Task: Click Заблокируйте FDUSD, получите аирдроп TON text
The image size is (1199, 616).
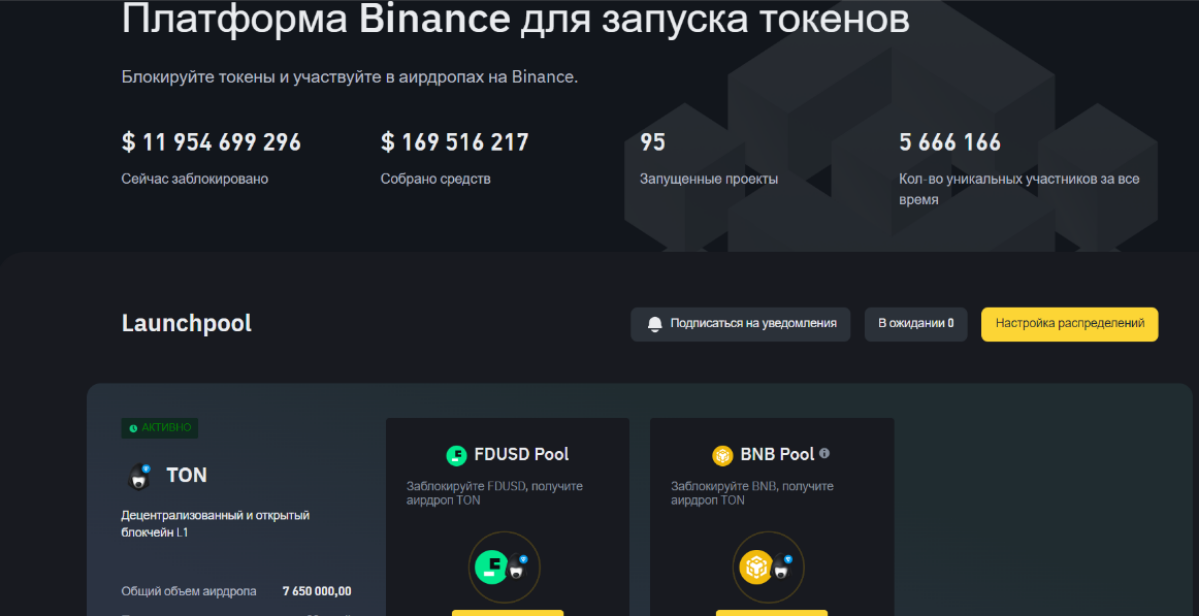Action: point(494,493)
